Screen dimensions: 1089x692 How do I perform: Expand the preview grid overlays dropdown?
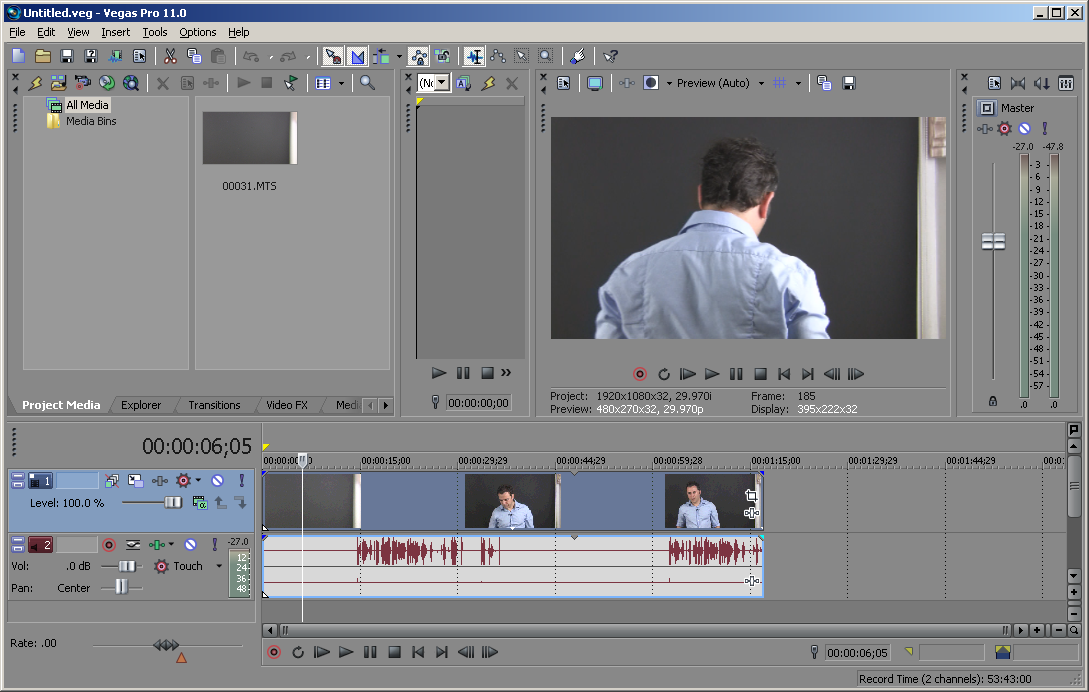798,83
